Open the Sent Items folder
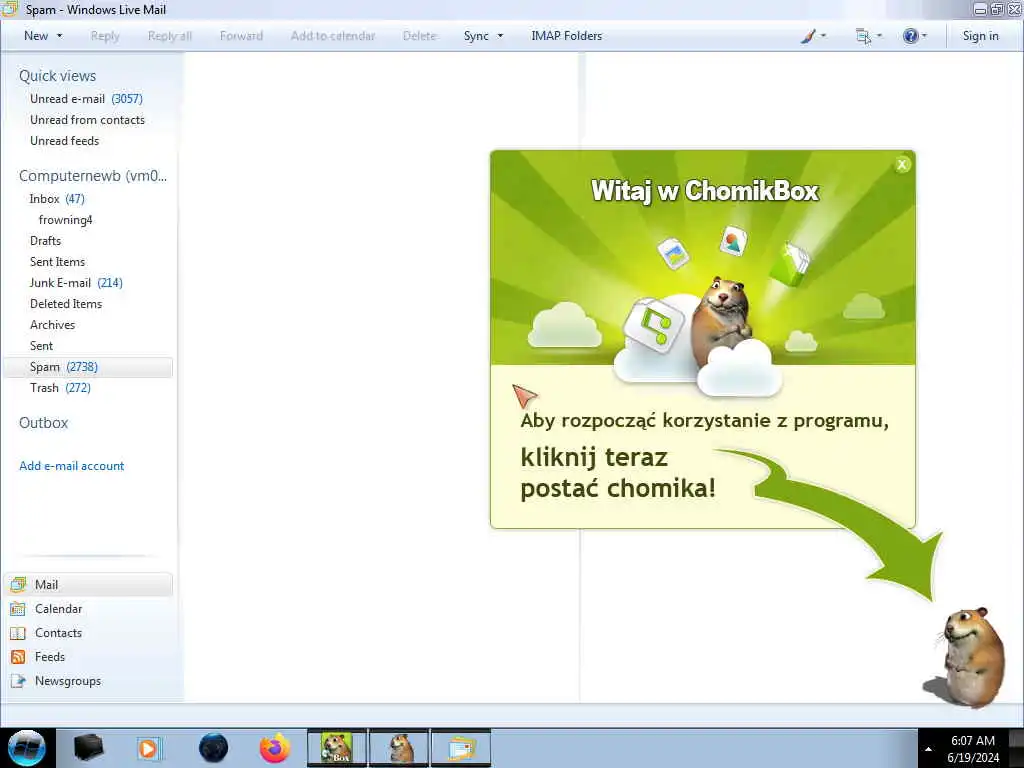 57,261
